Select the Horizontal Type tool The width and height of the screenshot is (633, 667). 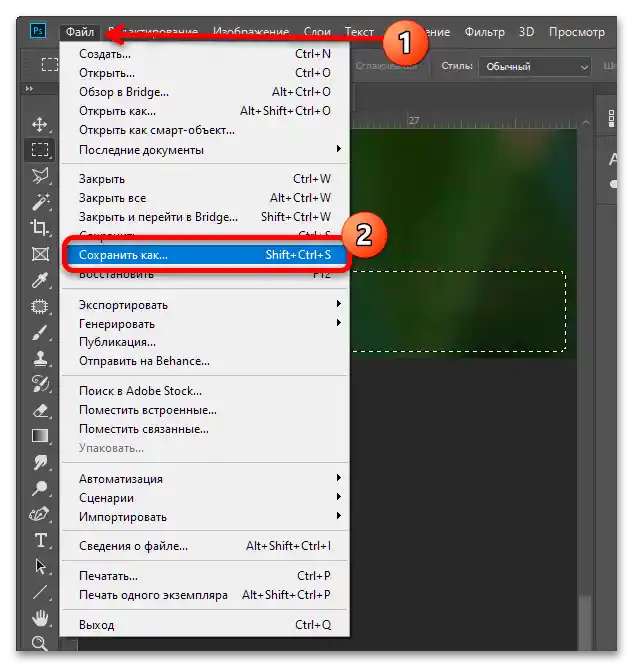pos(40,540)
